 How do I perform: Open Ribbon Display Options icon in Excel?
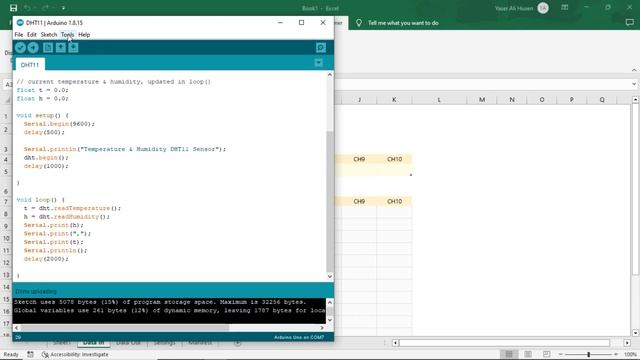(x=564, y=8)
